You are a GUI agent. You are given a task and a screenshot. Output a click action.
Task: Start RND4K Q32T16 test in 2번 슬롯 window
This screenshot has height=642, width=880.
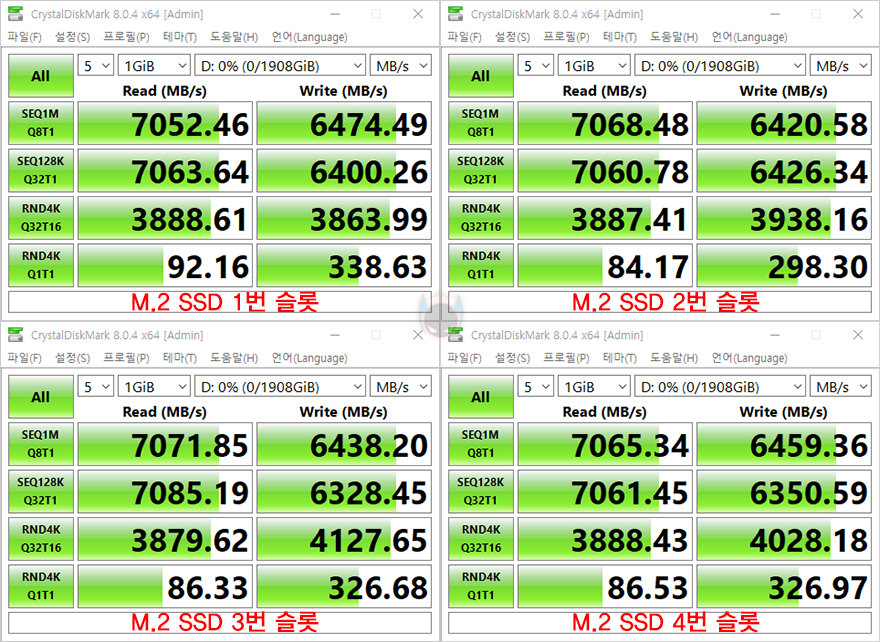coord(480,218)
